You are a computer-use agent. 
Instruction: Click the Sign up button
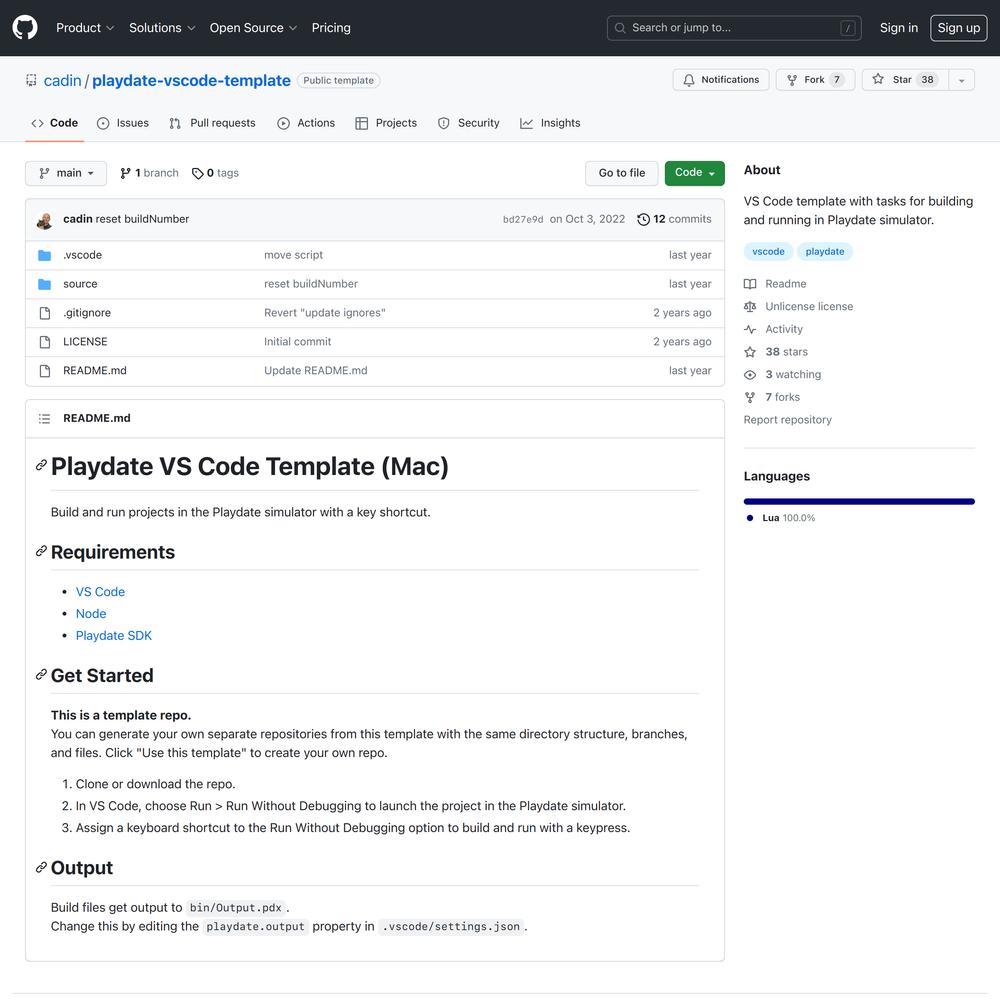(x=959, y=28)
